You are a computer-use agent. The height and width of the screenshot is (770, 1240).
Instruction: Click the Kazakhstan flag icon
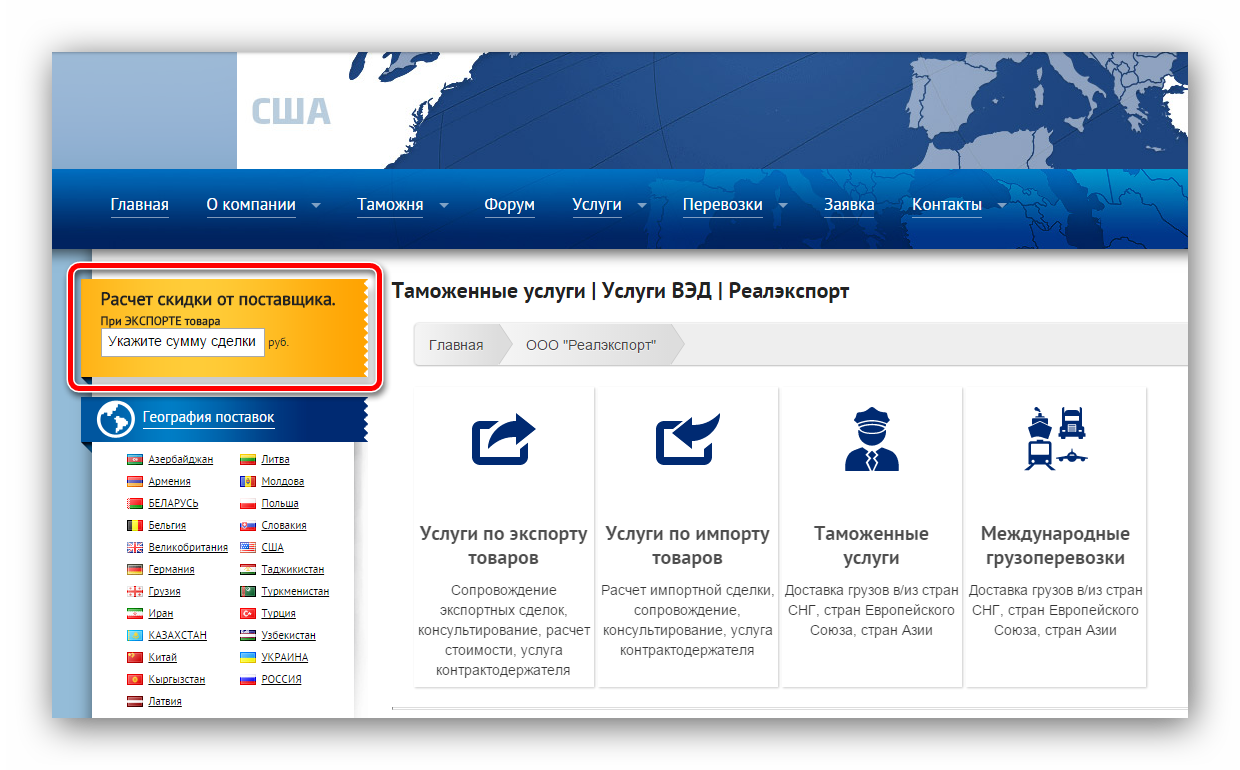(x=135, y=636)
